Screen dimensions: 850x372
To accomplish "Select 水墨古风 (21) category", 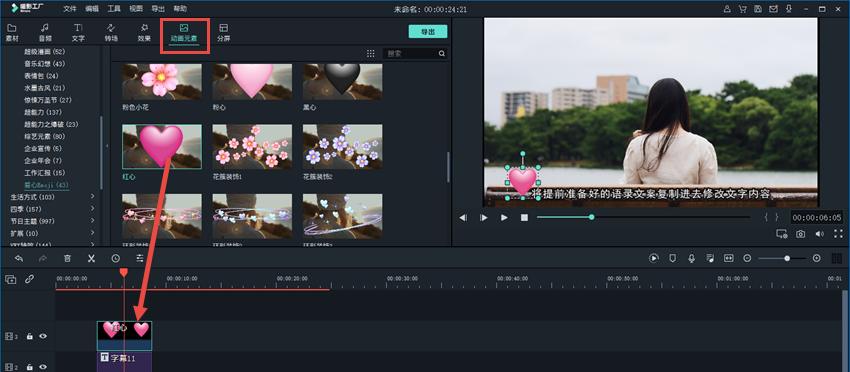I will point(44,87).
